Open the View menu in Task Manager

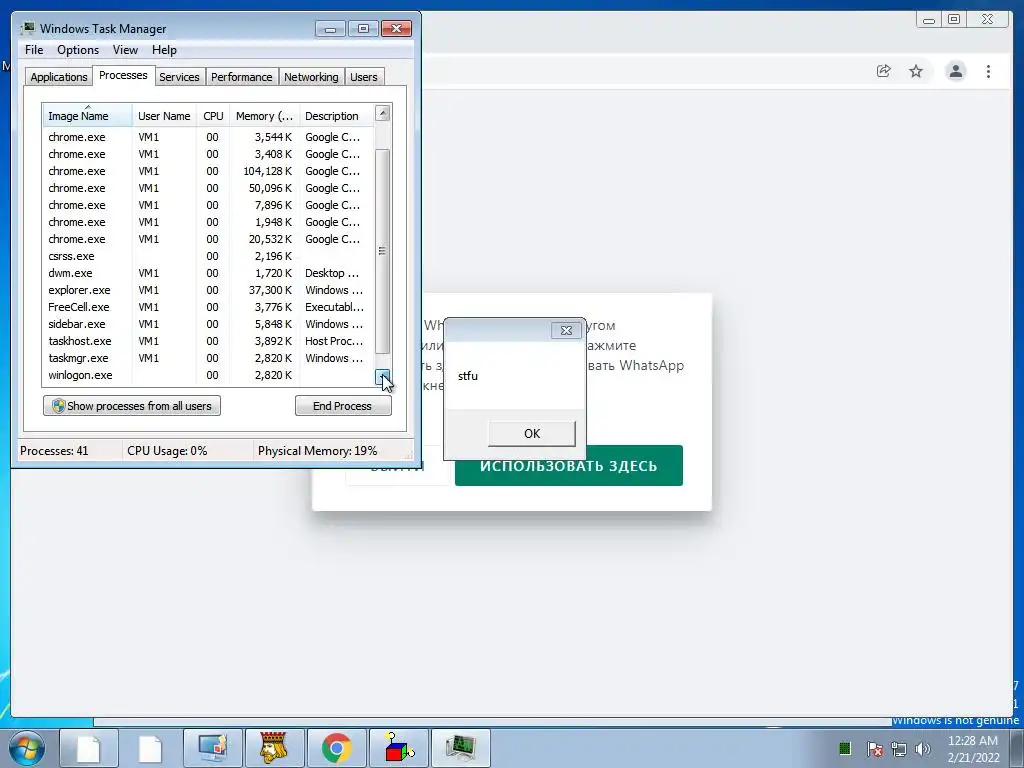click(125, 50)
